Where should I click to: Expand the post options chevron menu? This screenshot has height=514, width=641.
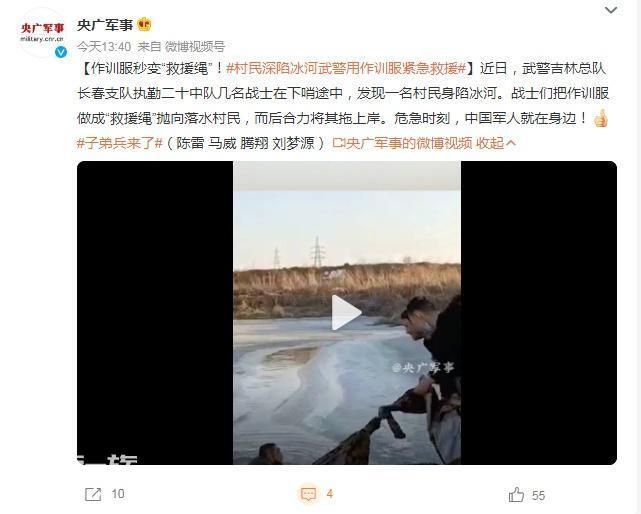611,10
